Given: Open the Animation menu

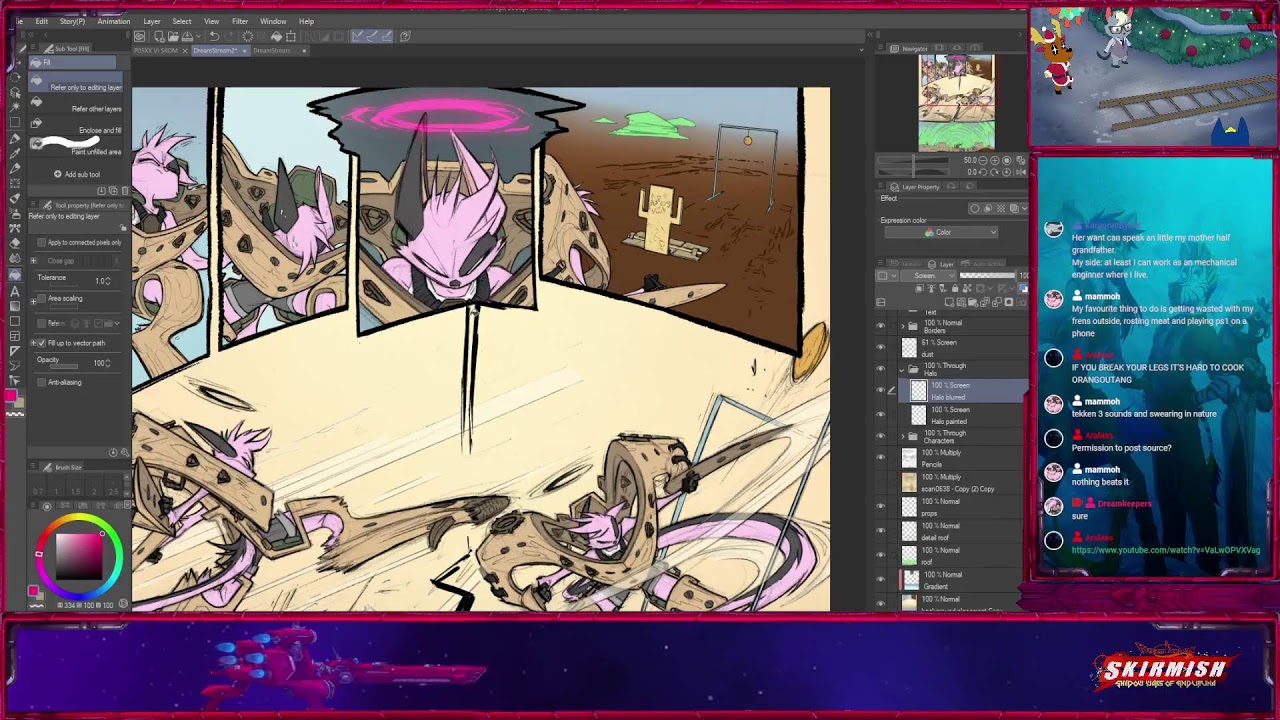Looking at the screenshot, I should tap(113, 21).
